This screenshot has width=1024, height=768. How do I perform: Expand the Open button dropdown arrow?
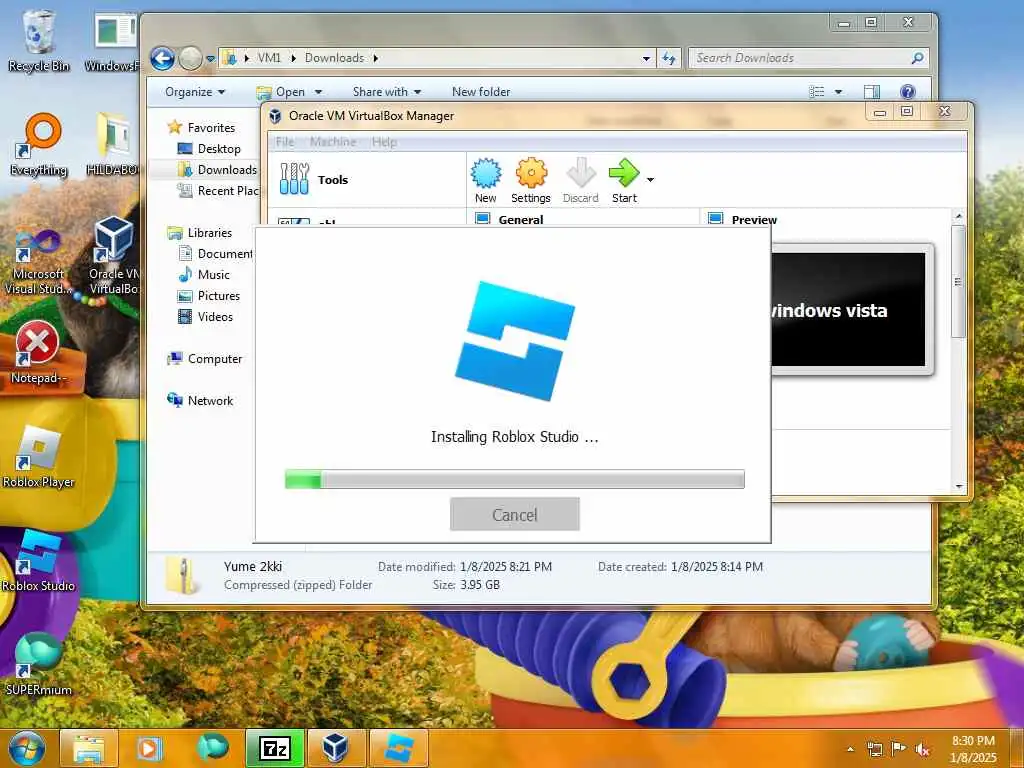(318, 92)
